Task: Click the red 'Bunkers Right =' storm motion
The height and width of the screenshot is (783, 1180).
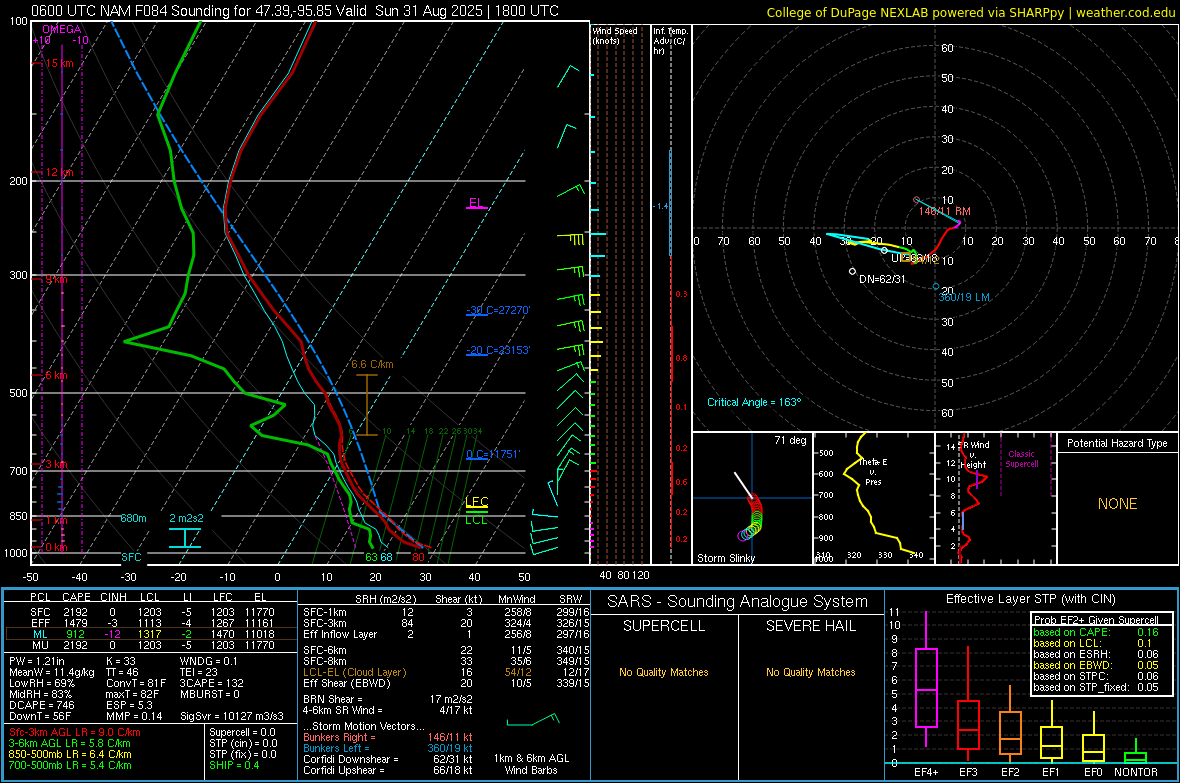Action: coord(388,737)
